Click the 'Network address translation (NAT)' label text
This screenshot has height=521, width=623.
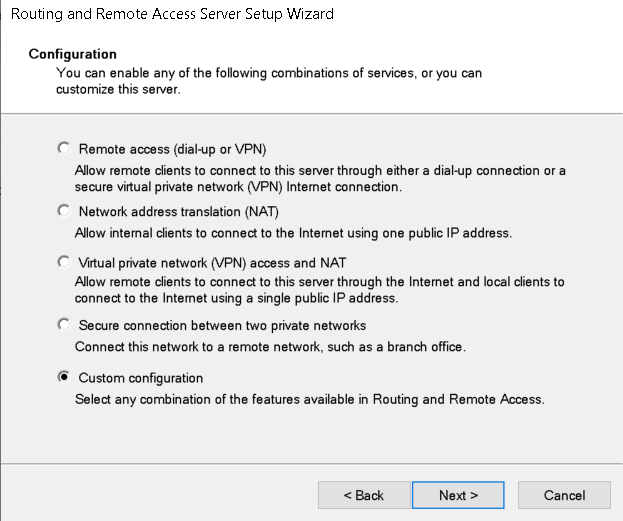tap(178, 212)
